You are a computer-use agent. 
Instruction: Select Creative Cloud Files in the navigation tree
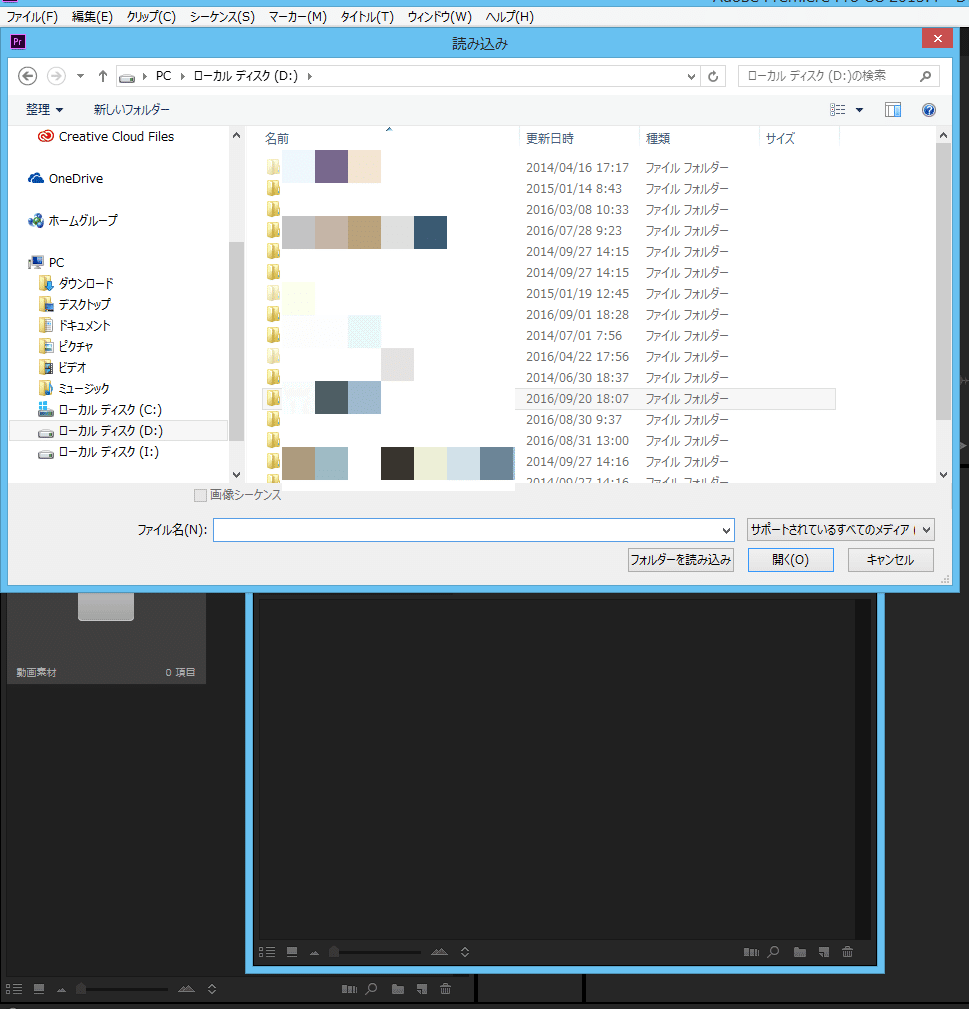(x=106, y=136)
